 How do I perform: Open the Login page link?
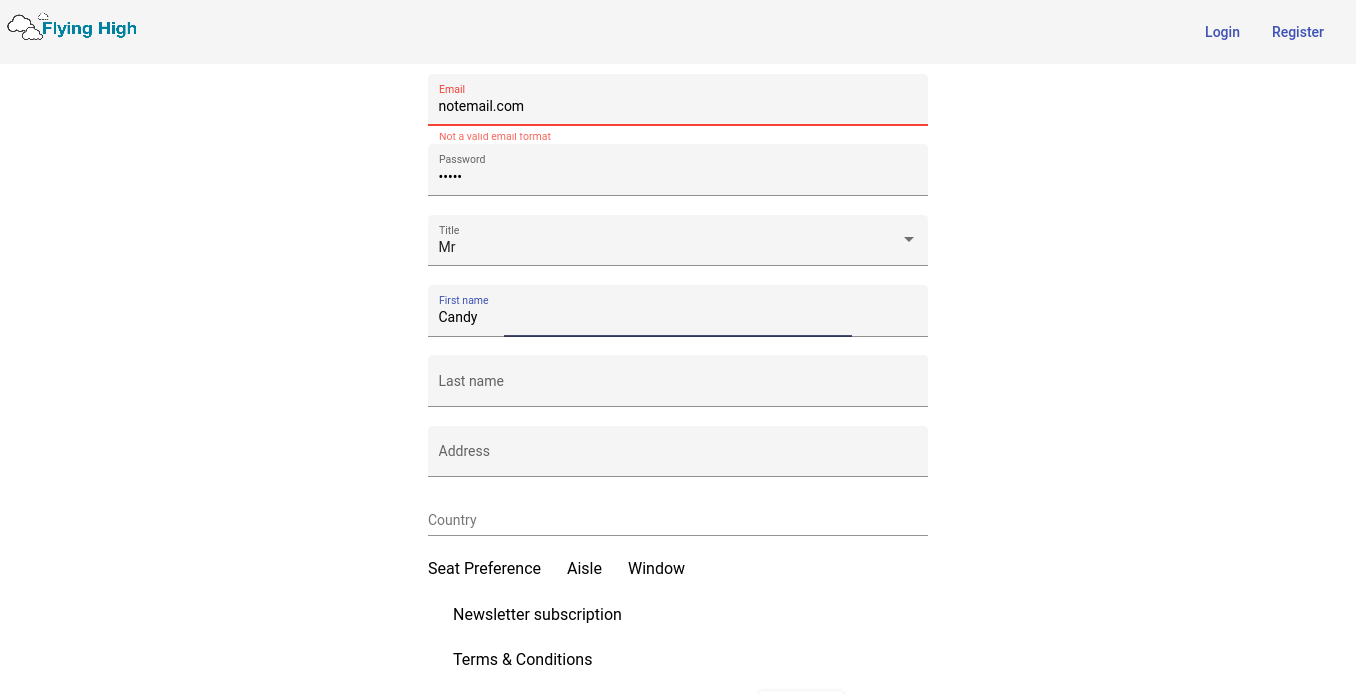click(x=1222, y=32)
